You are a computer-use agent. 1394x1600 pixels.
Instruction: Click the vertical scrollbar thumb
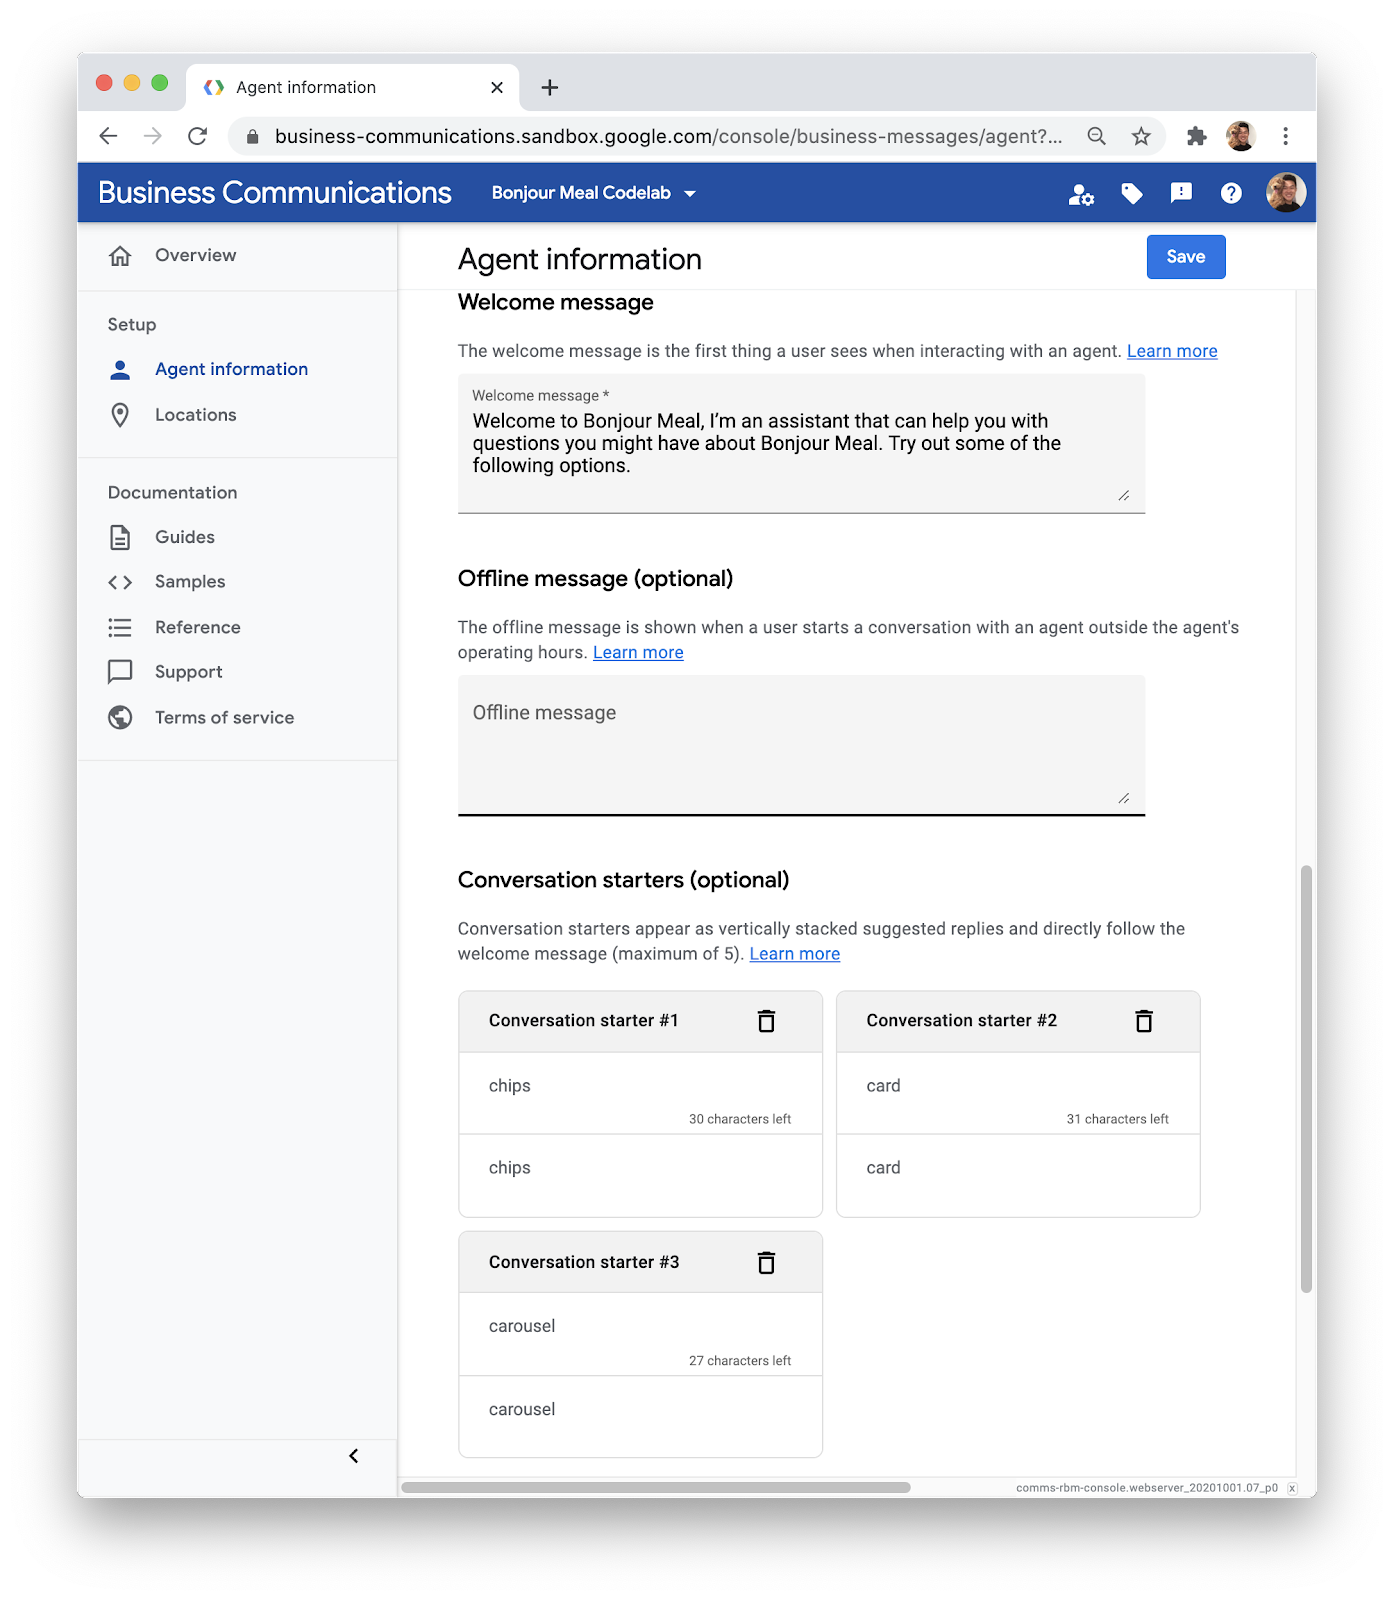[x=1305, y=1080]
